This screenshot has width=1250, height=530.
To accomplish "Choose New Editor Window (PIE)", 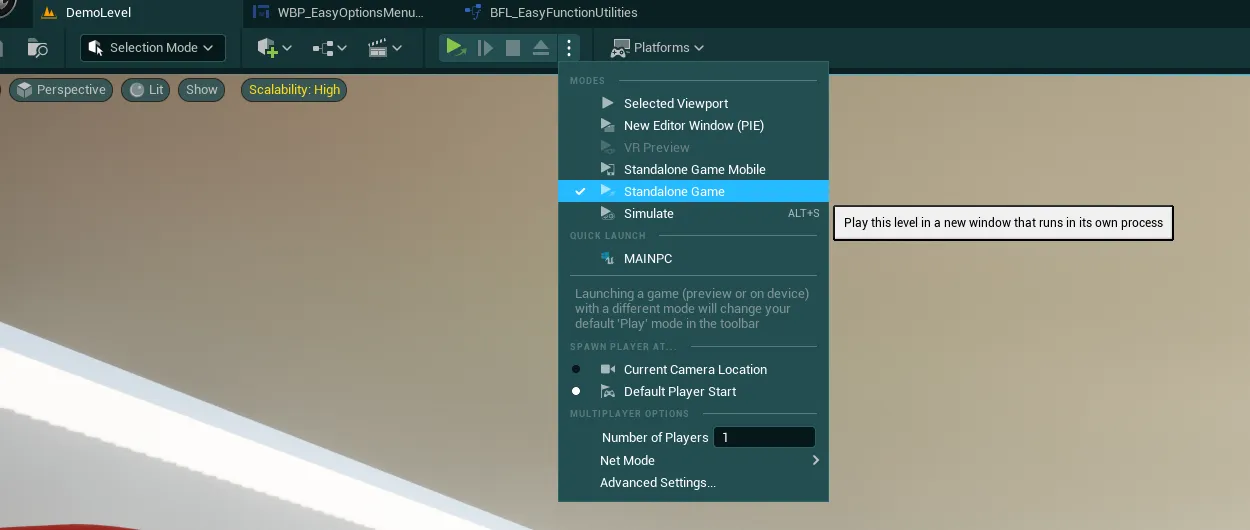I will 693,125.
